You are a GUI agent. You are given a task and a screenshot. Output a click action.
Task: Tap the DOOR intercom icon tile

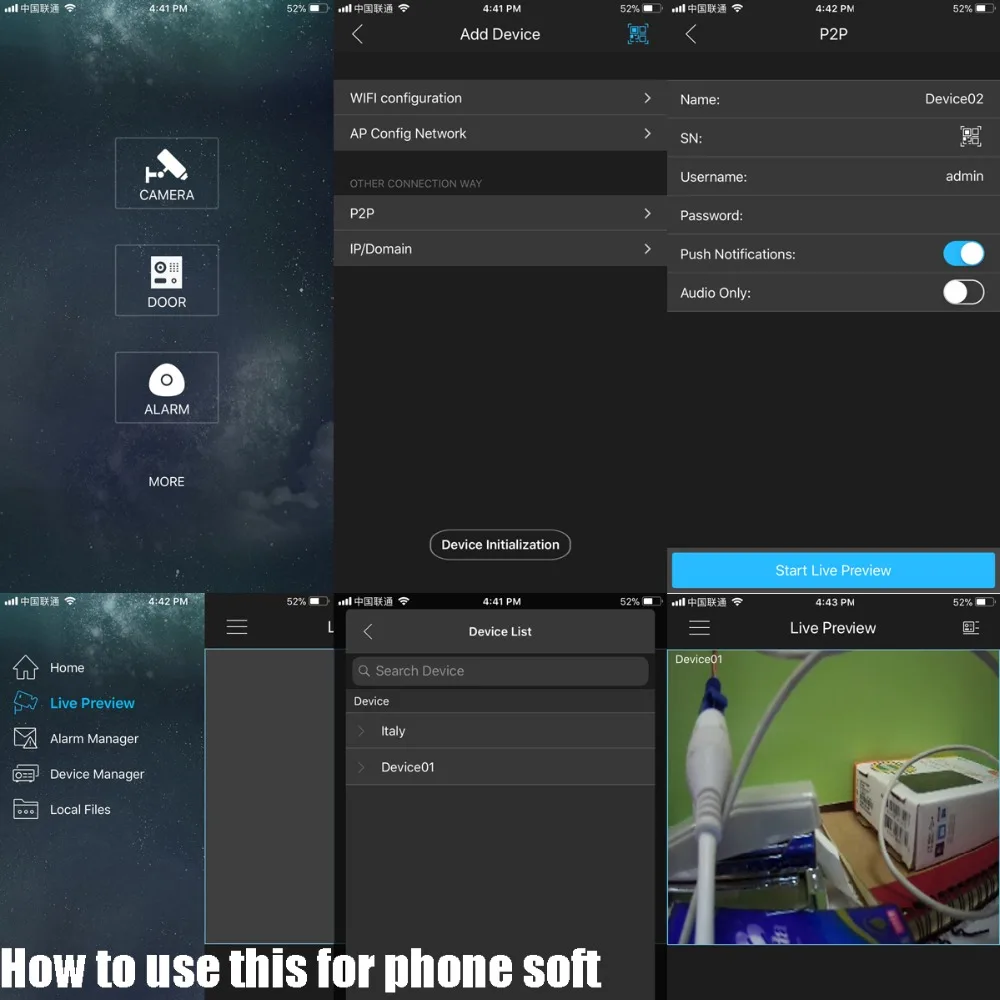[x=166, y=280]
